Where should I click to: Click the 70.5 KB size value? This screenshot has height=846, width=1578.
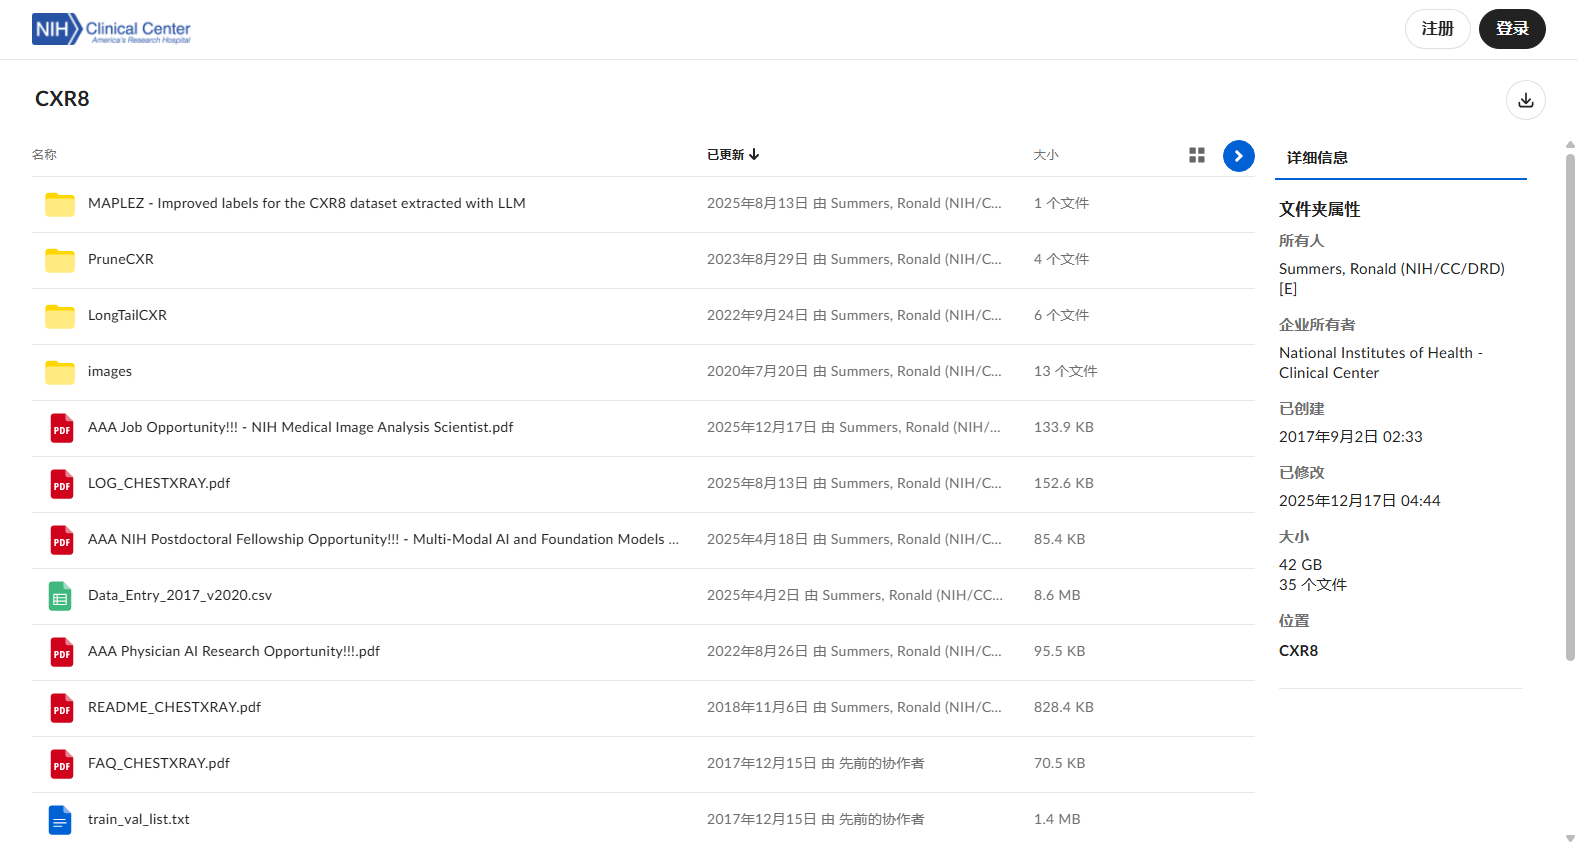tap(1060, 763)
